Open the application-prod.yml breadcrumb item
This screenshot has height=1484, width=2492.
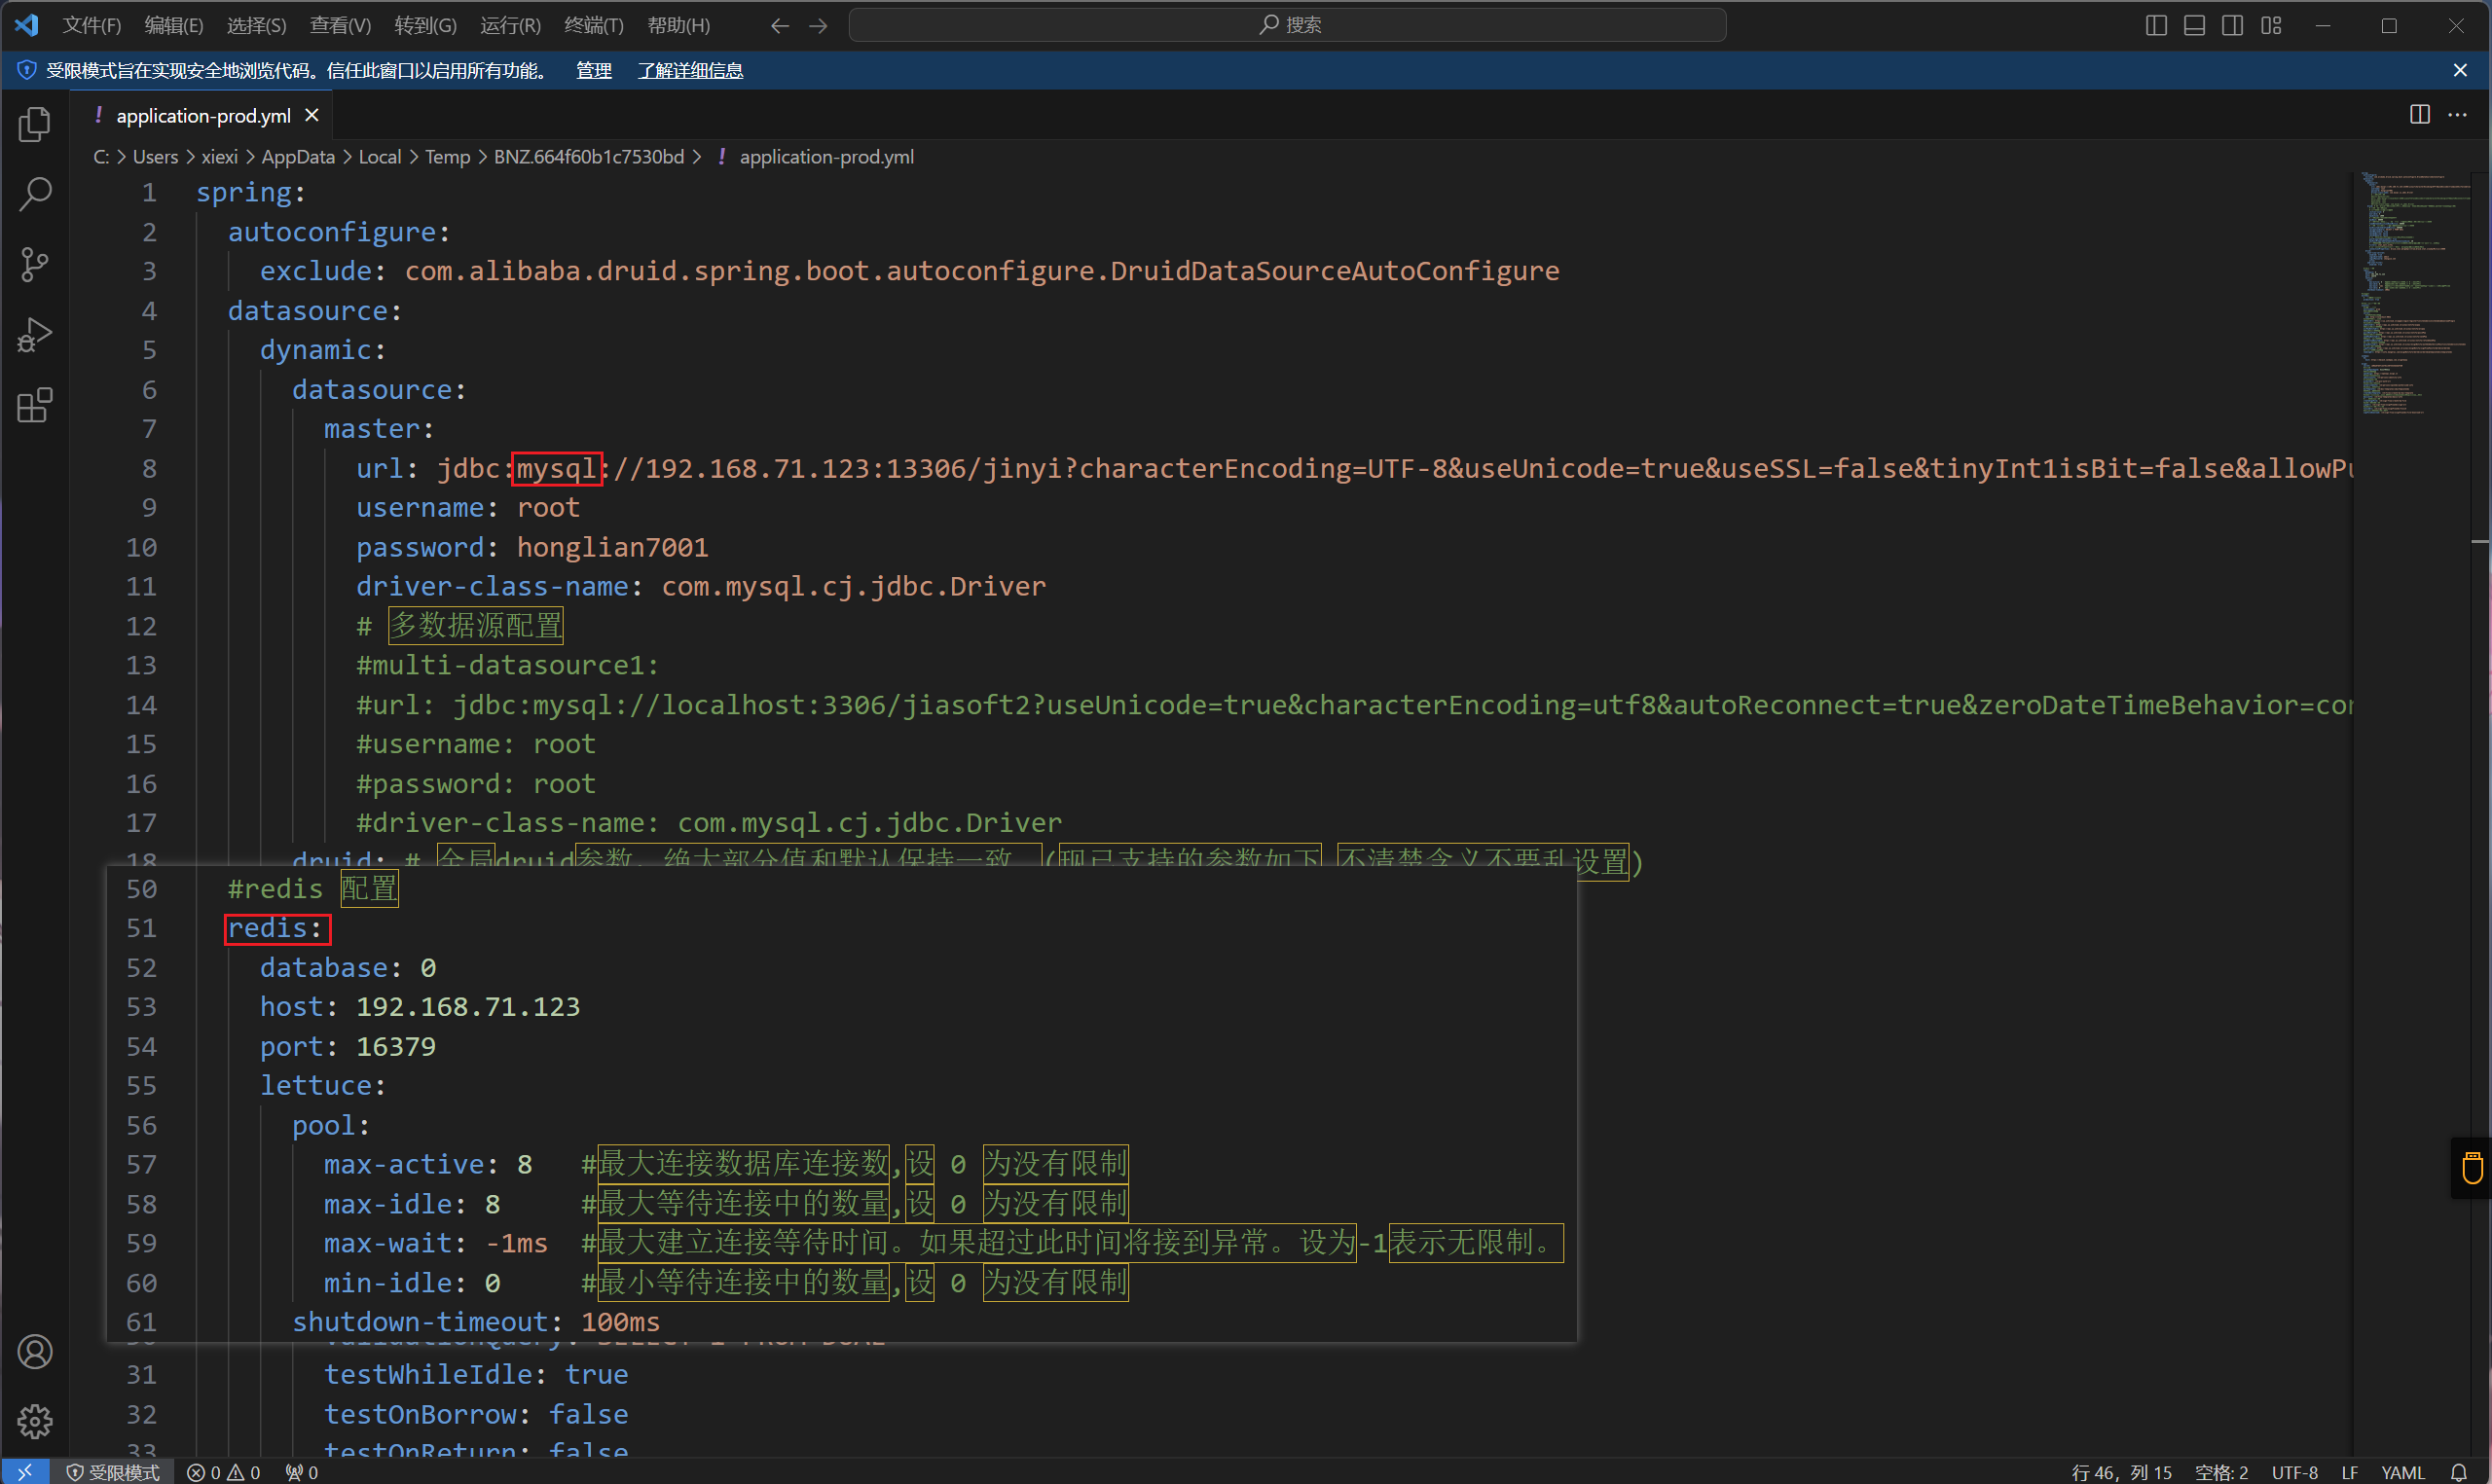pos(826,157)
